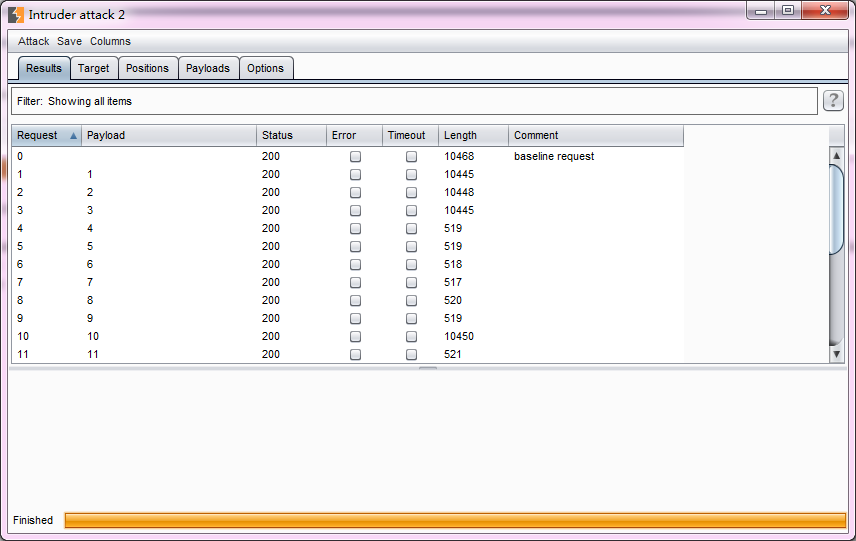The width and height of the screenshot is (856, 541).
Task: Click the scrollbar down arrow
Action: point(837,354)
